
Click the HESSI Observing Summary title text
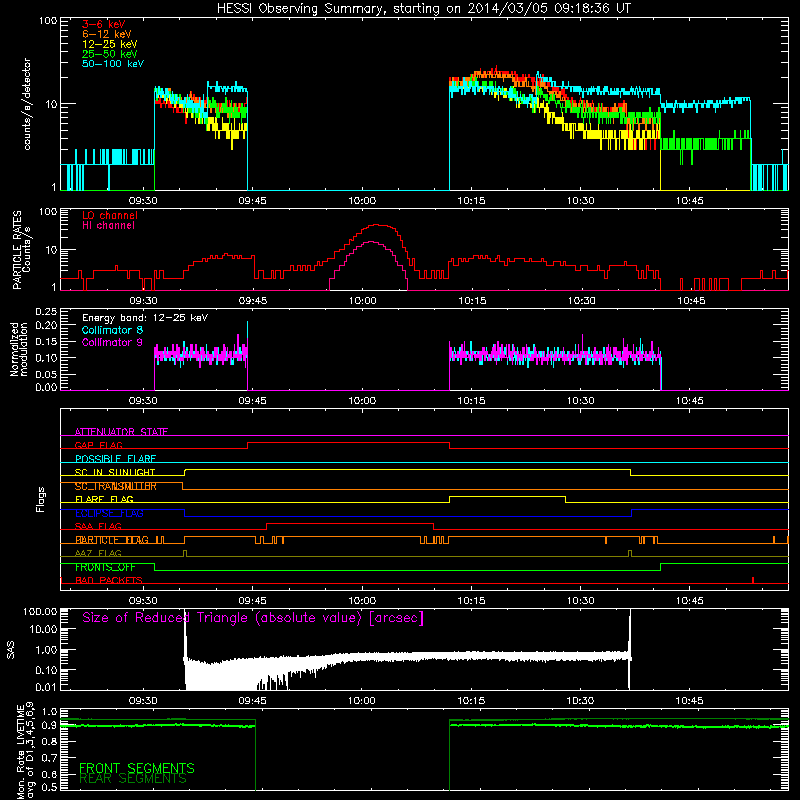point(423,9)
